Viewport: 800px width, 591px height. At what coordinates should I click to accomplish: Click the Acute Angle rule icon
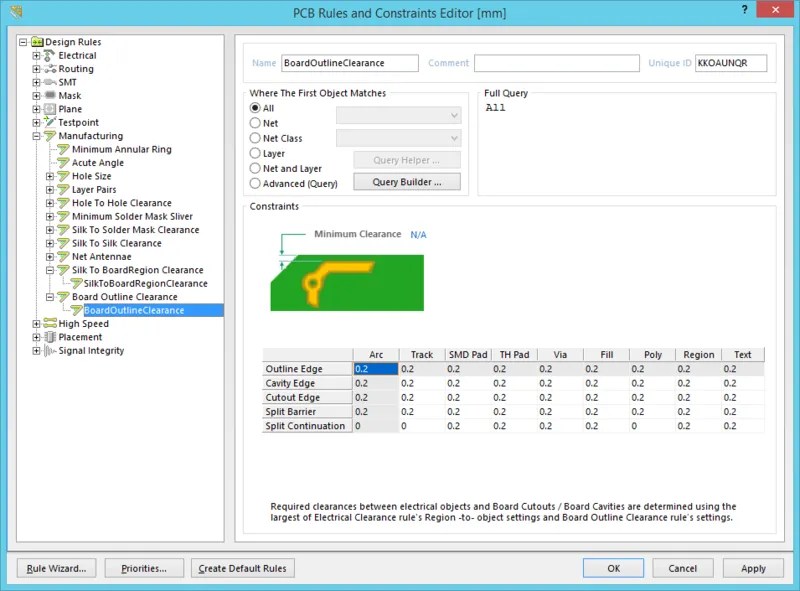[x=63, y=162]
